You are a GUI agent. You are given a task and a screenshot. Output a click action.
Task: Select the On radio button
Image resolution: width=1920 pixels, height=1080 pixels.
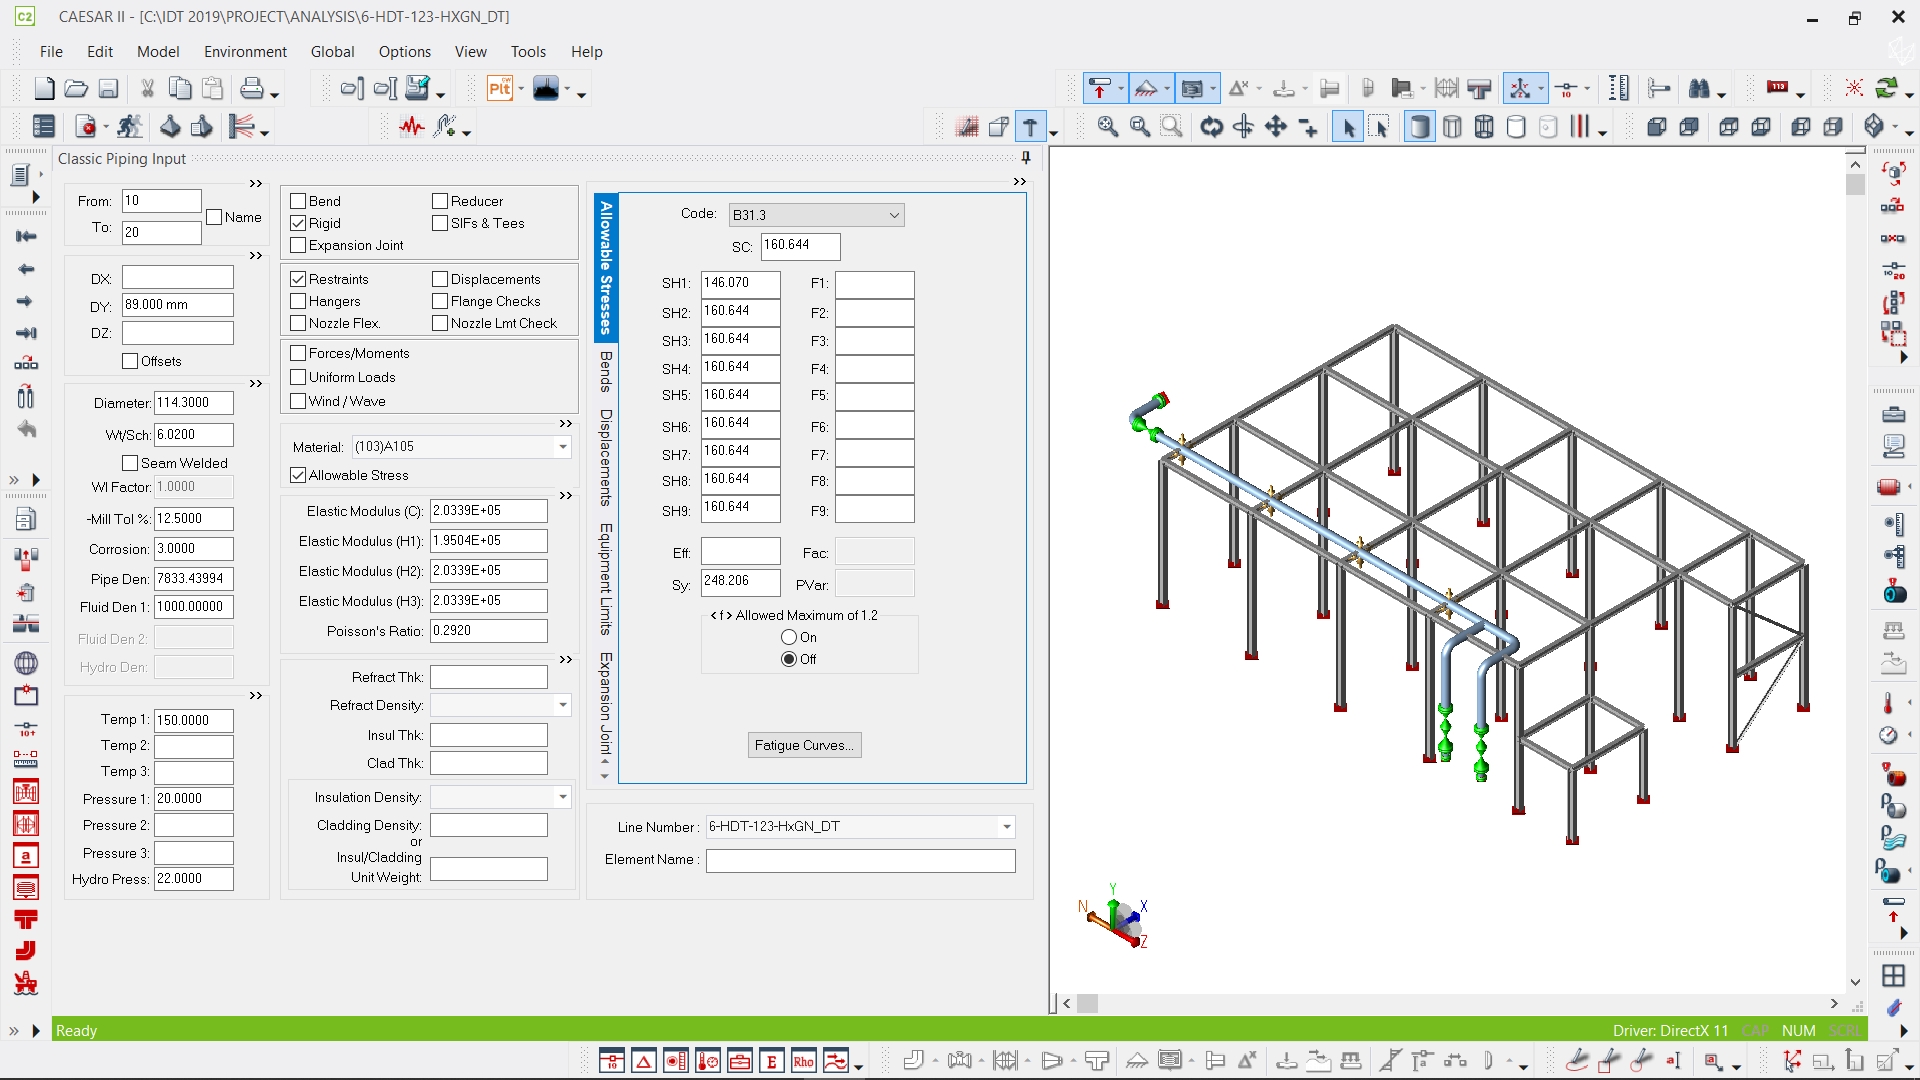pos(789,637)
